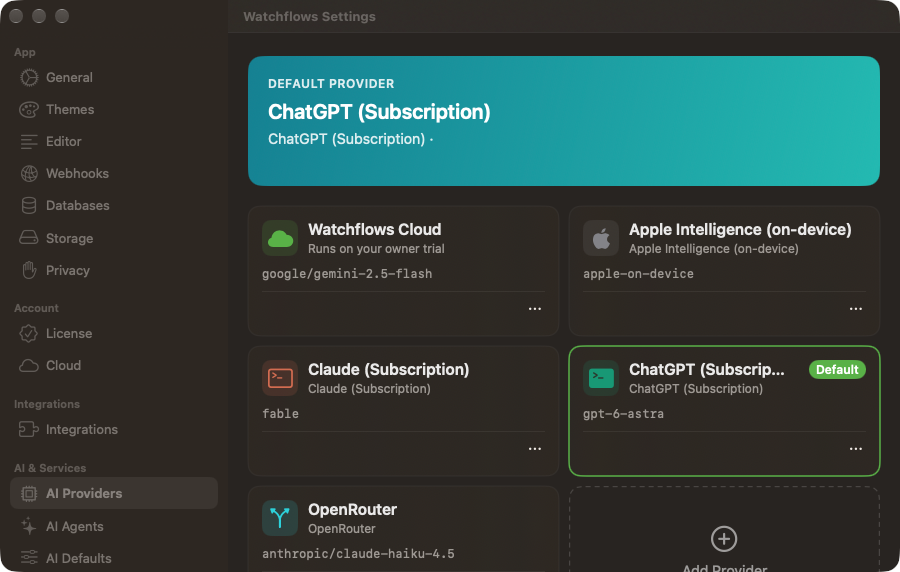Open Webhooks via the globe icon
900x572 pixels.
(29, 173)
